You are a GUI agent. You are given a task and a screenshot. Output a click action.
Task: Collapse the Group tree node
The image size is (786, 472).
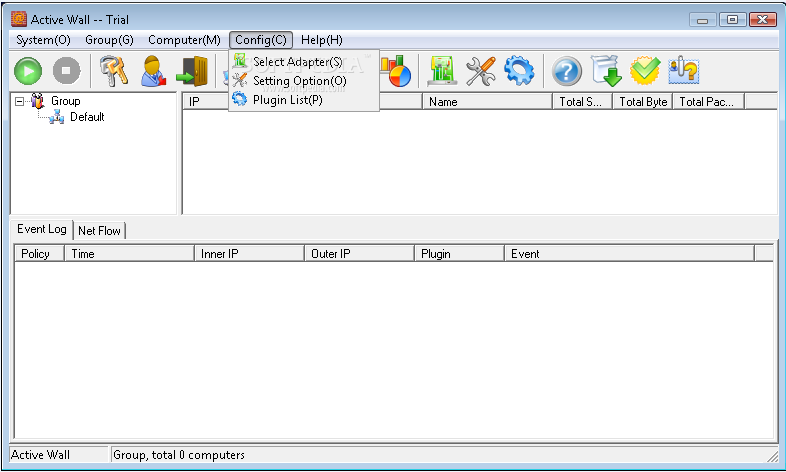(19, 102)
